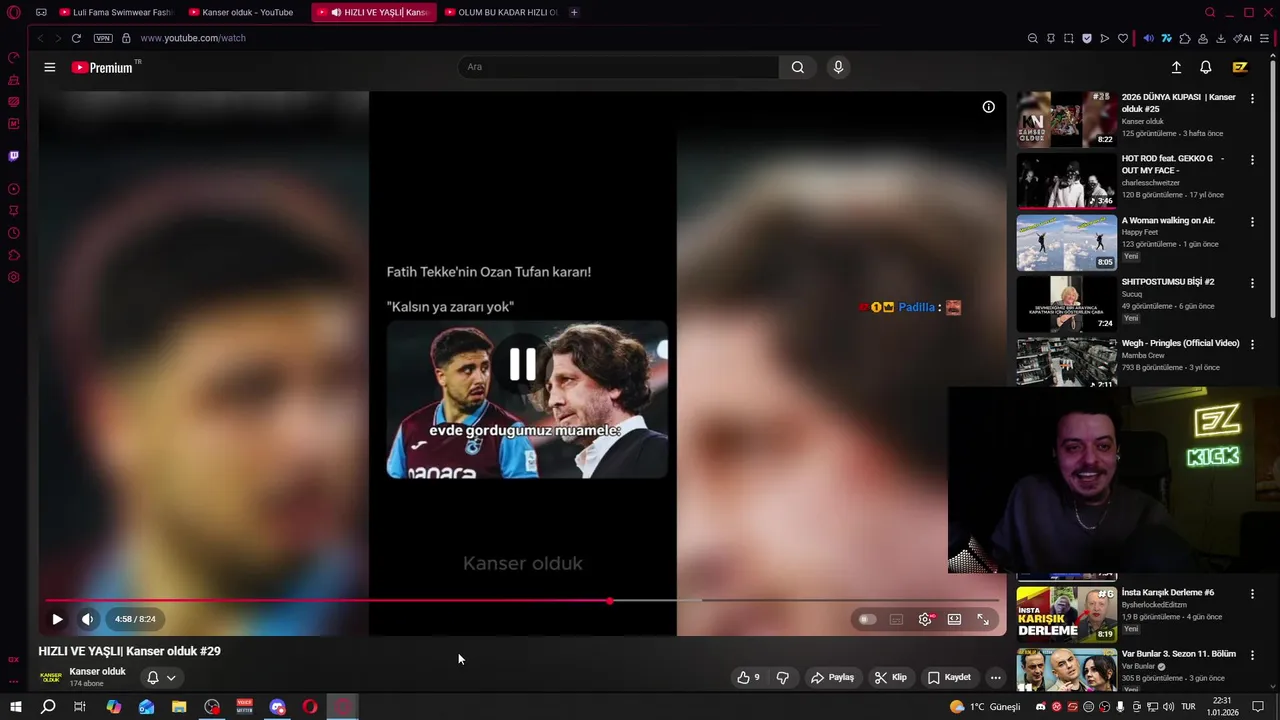Toggle the ad blocker shield icon
Image resolution: width=1280 pixels, height=720 pixels.
pyautogui.click(x=1086, y=38)
